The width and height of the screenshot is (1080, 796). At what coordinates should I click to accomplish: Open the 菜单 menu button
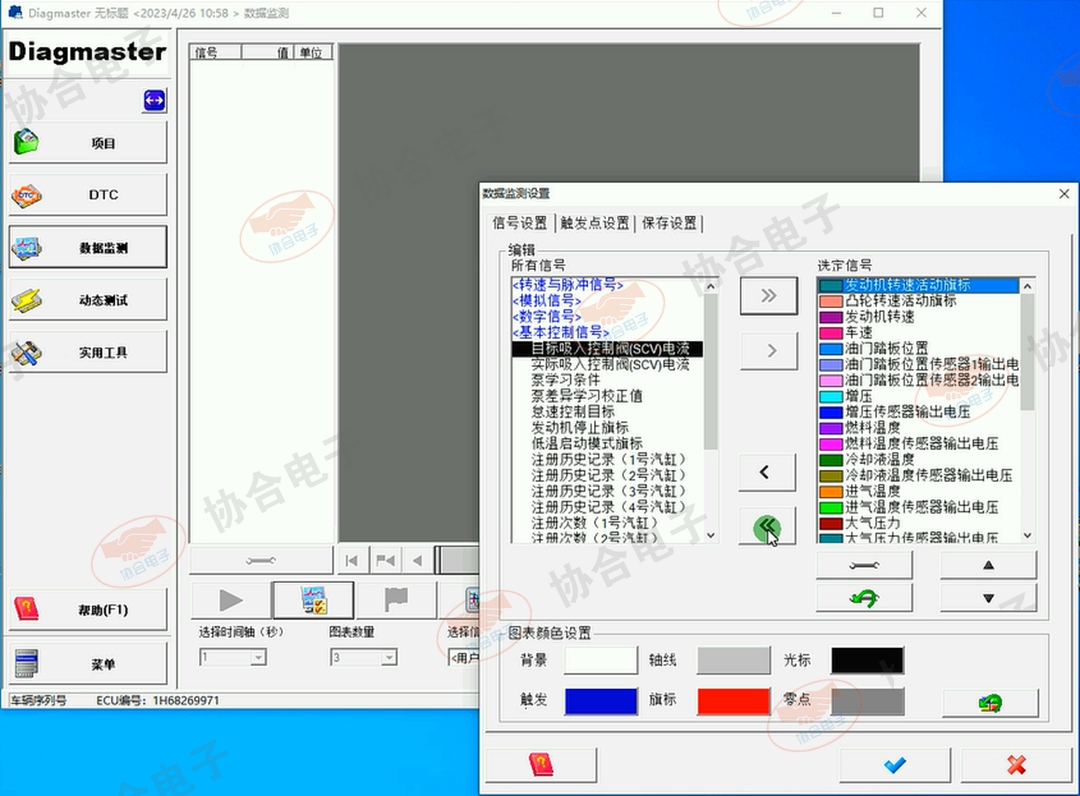click(87, 664)
